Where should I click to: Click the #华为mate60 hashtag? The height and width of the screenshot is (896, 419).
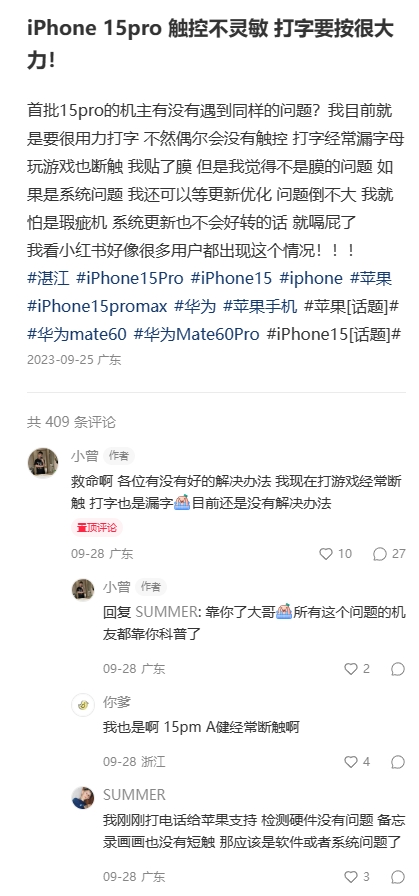77,334
